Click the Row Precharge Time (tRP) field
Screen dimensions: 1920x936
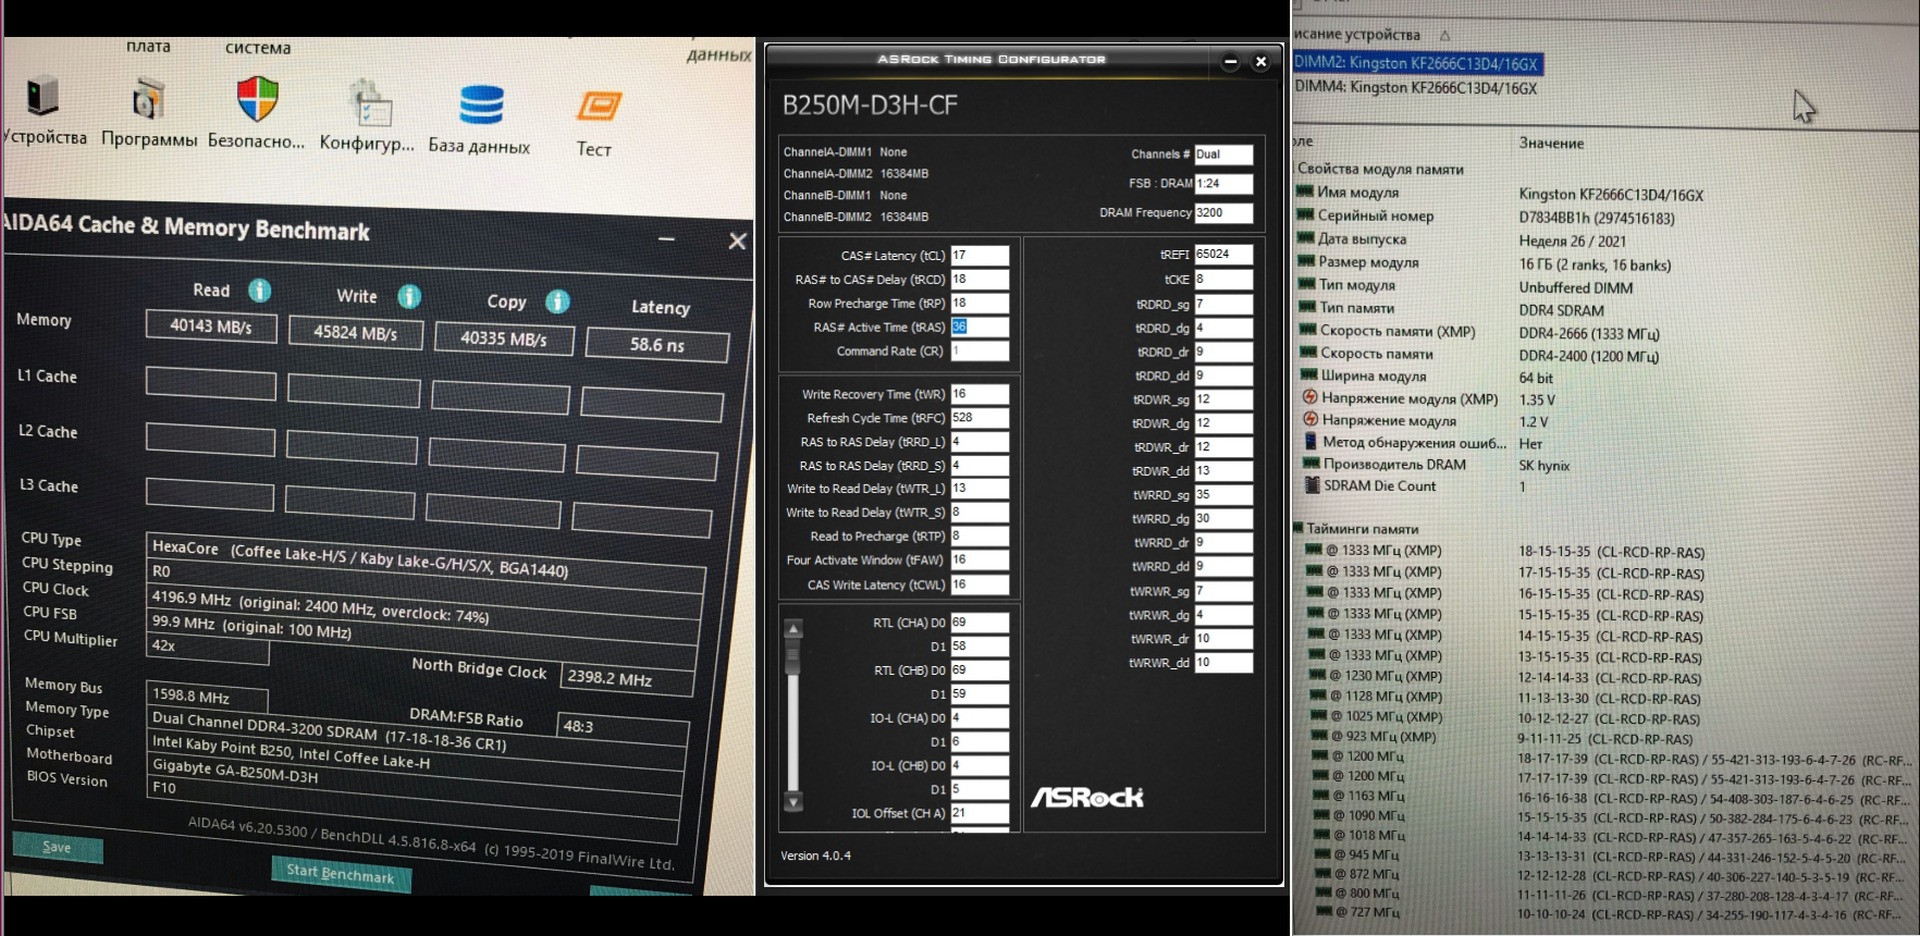(x=979, y=303)
